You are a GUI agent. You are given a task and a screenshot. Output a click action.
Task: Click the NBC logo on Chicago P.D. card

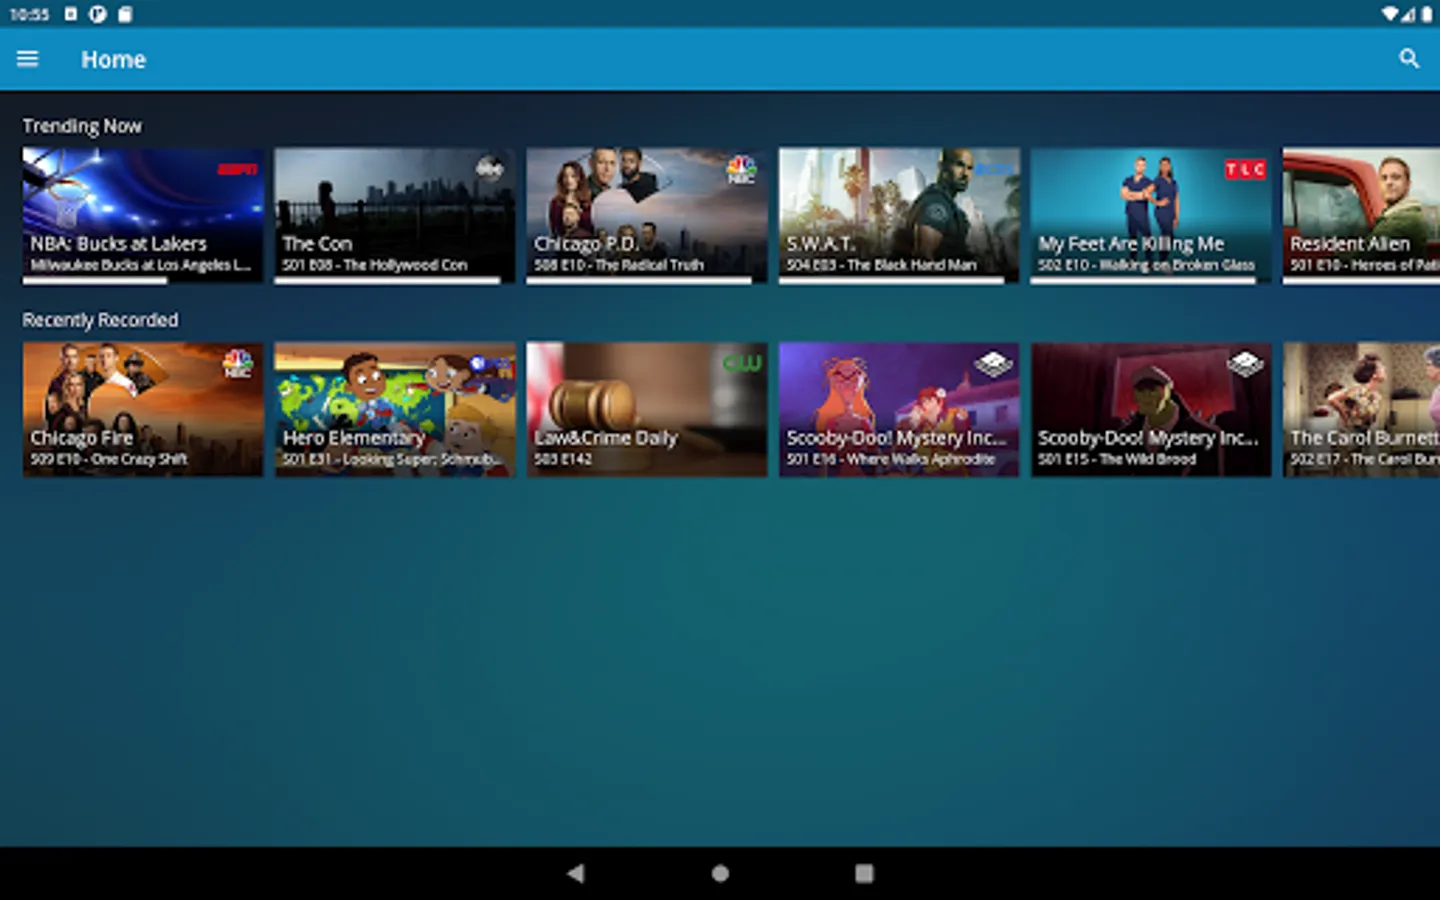click(741, 169)
